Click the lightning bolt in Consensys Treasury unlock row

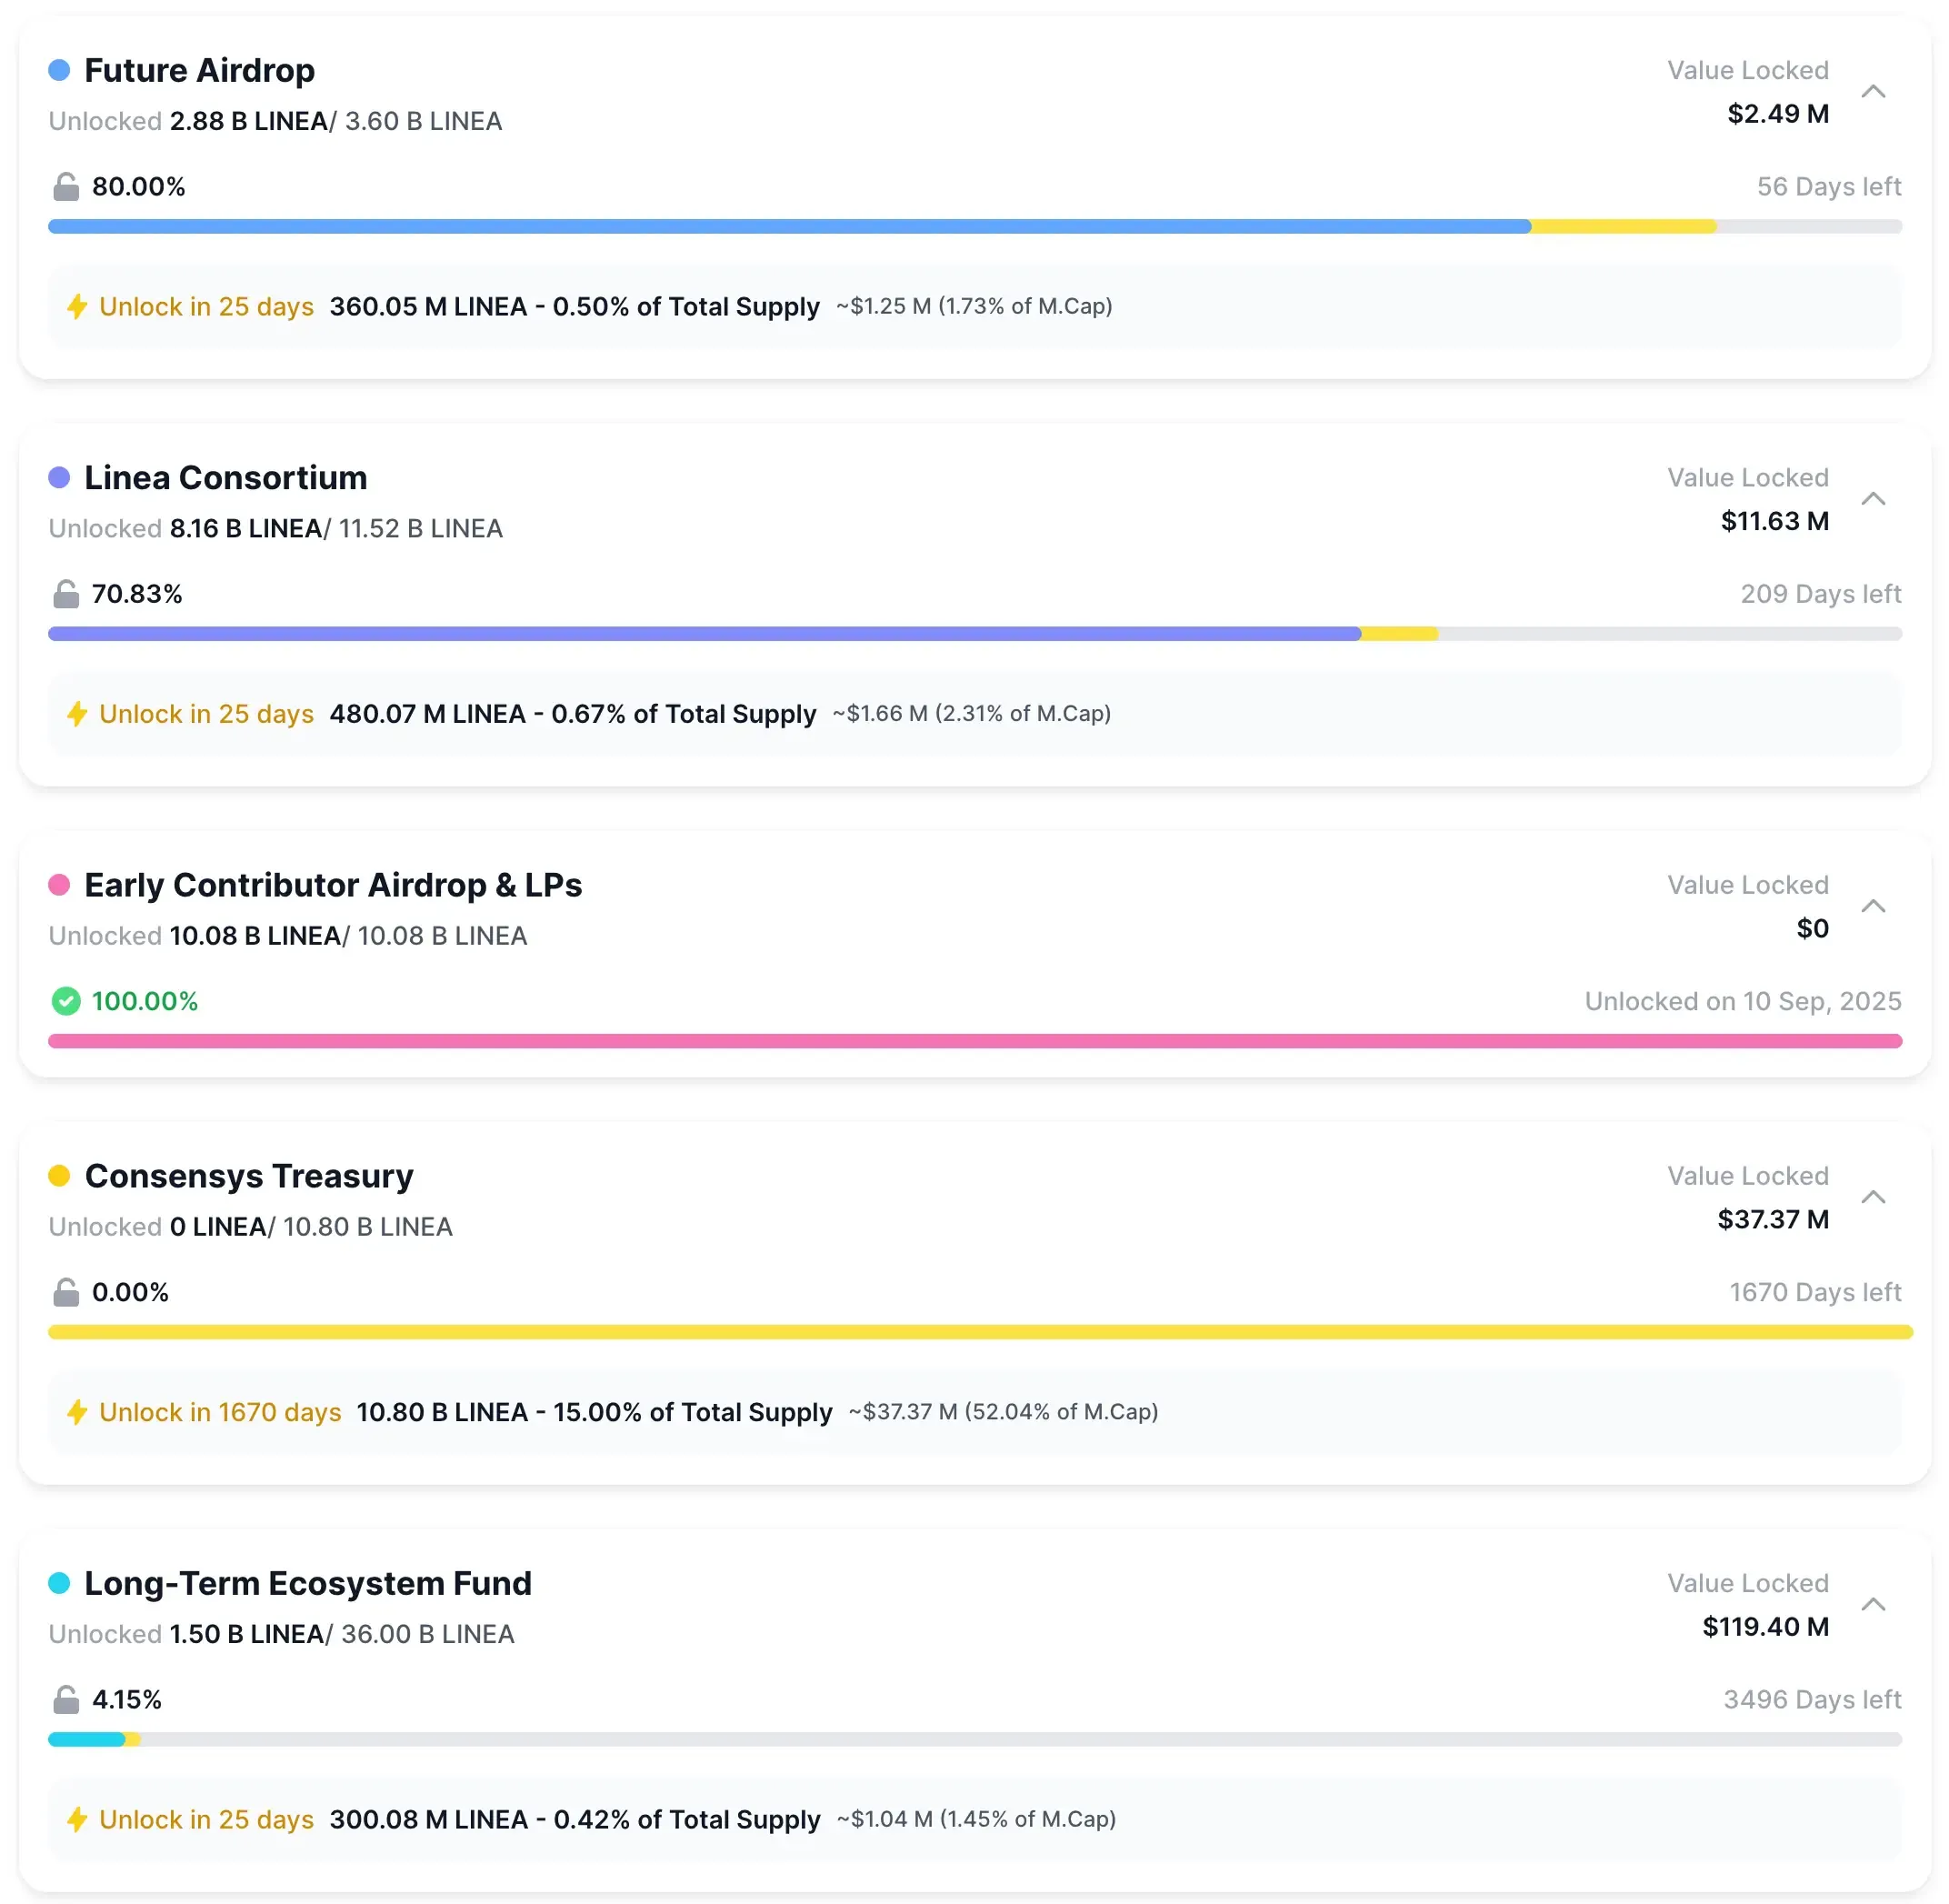77,1413
